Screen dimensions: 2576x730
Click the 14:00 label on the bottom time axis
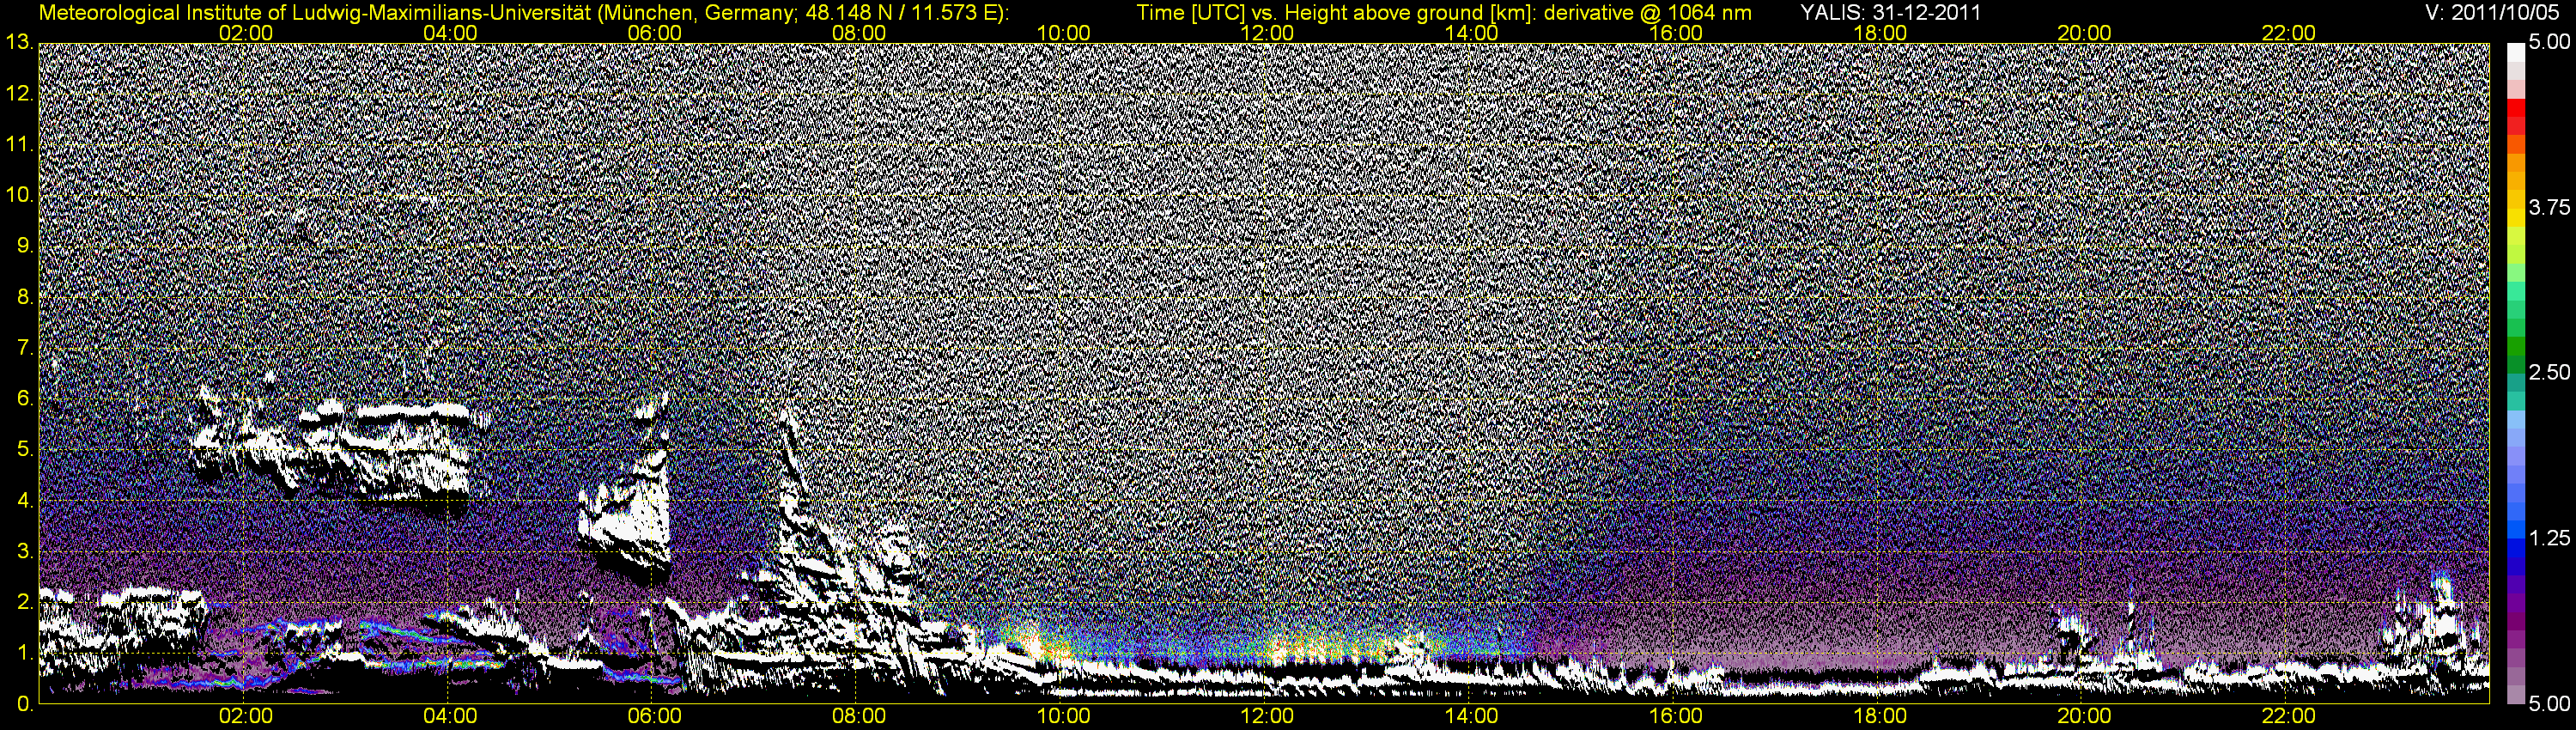pos(1472,716)
